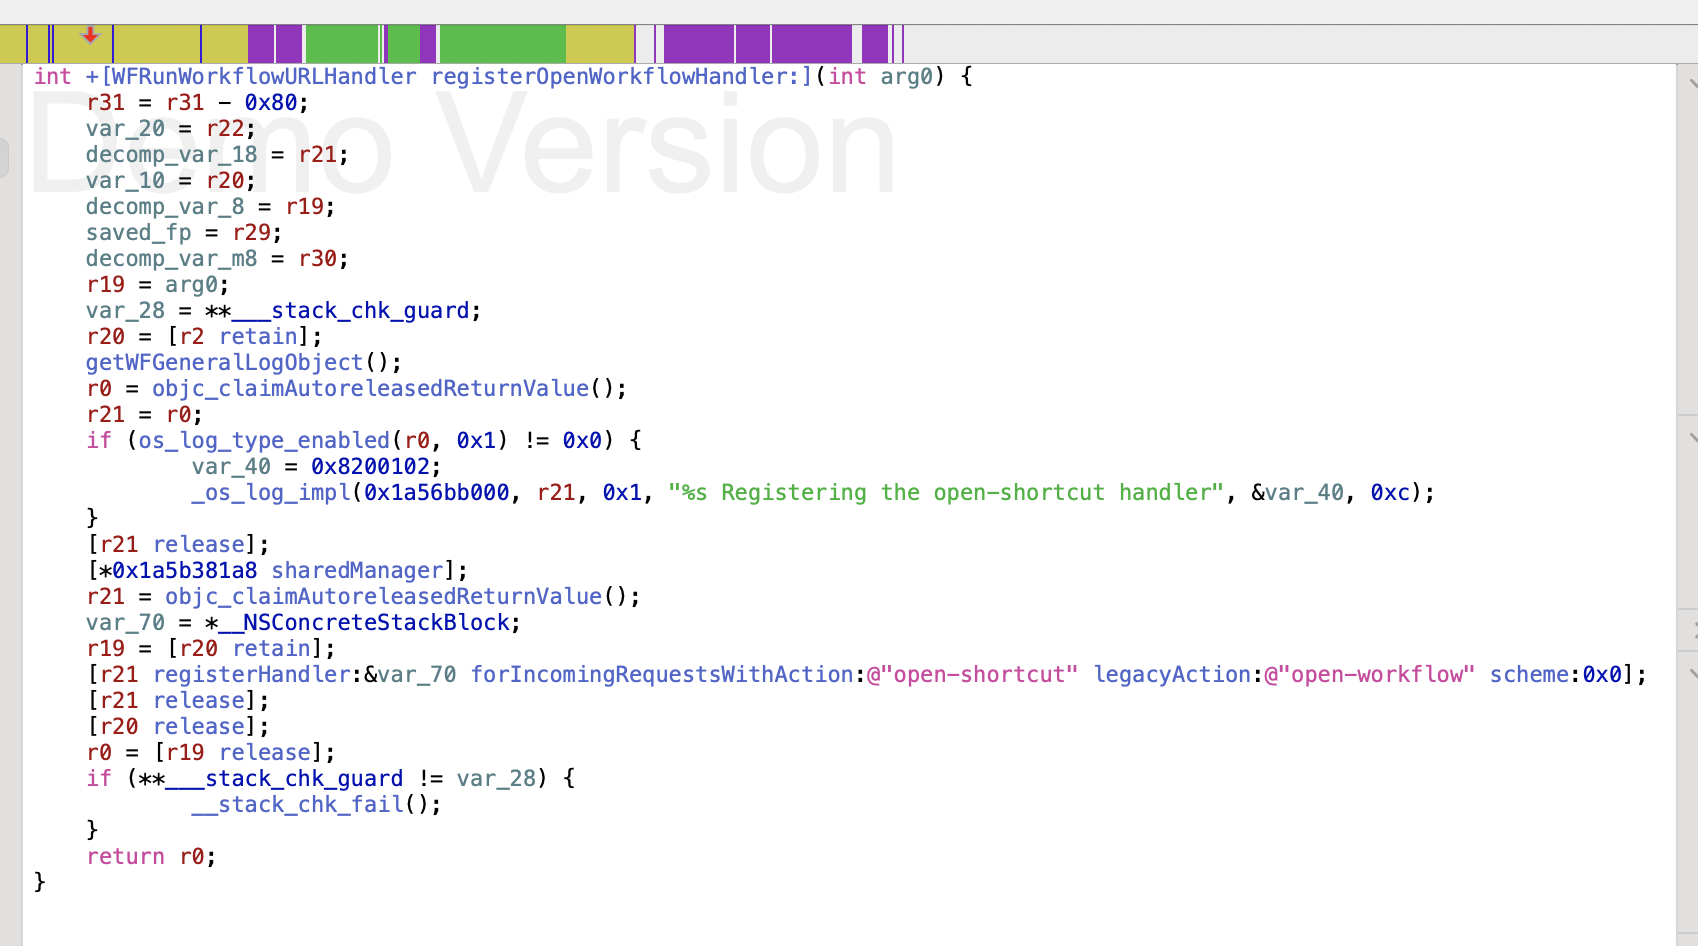The image size is (1698, 946).
Task: Click the red arrow position marker in navigation bar
Action: coord(90,36)
